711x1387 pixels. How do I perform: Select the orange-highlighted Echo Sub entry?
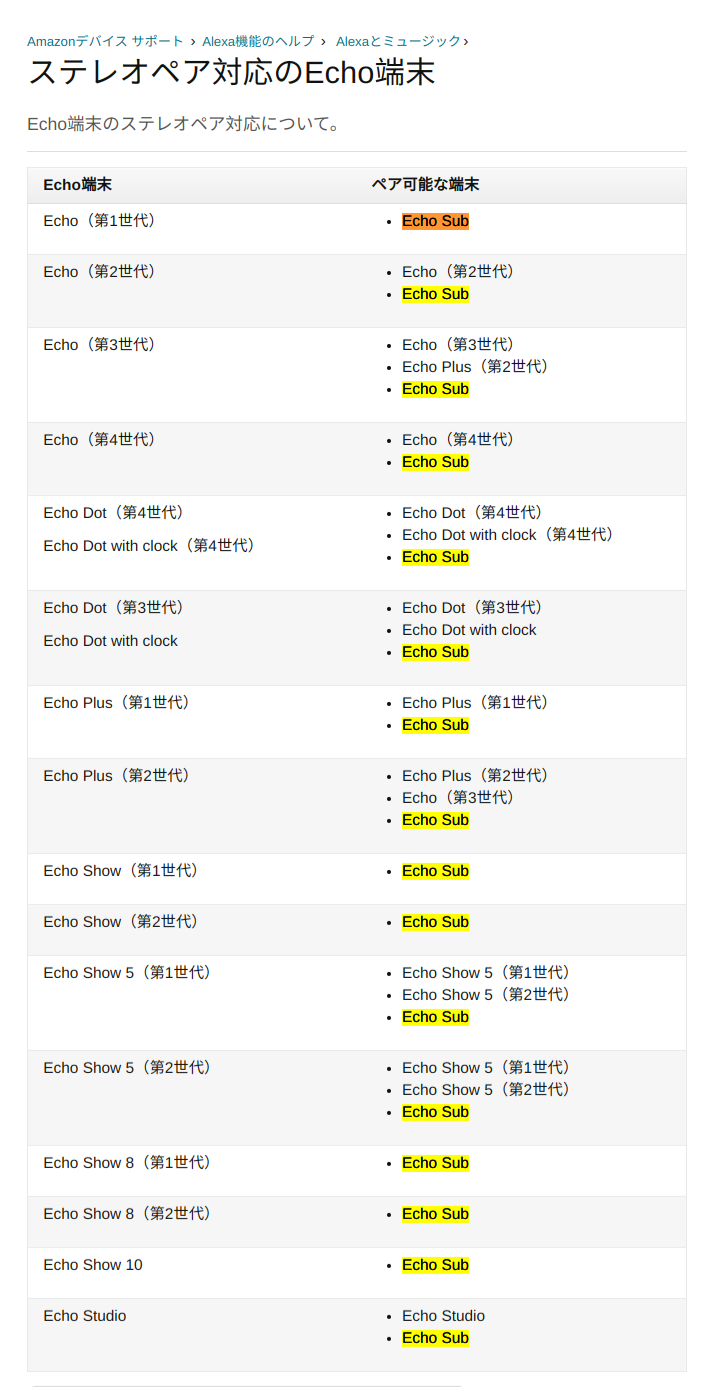pyautogui.click(x=435, y=221)
